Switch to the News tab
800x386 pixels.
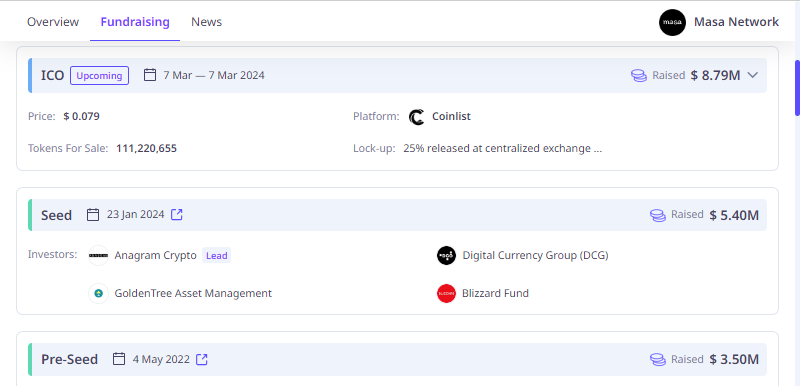[207, 22]
